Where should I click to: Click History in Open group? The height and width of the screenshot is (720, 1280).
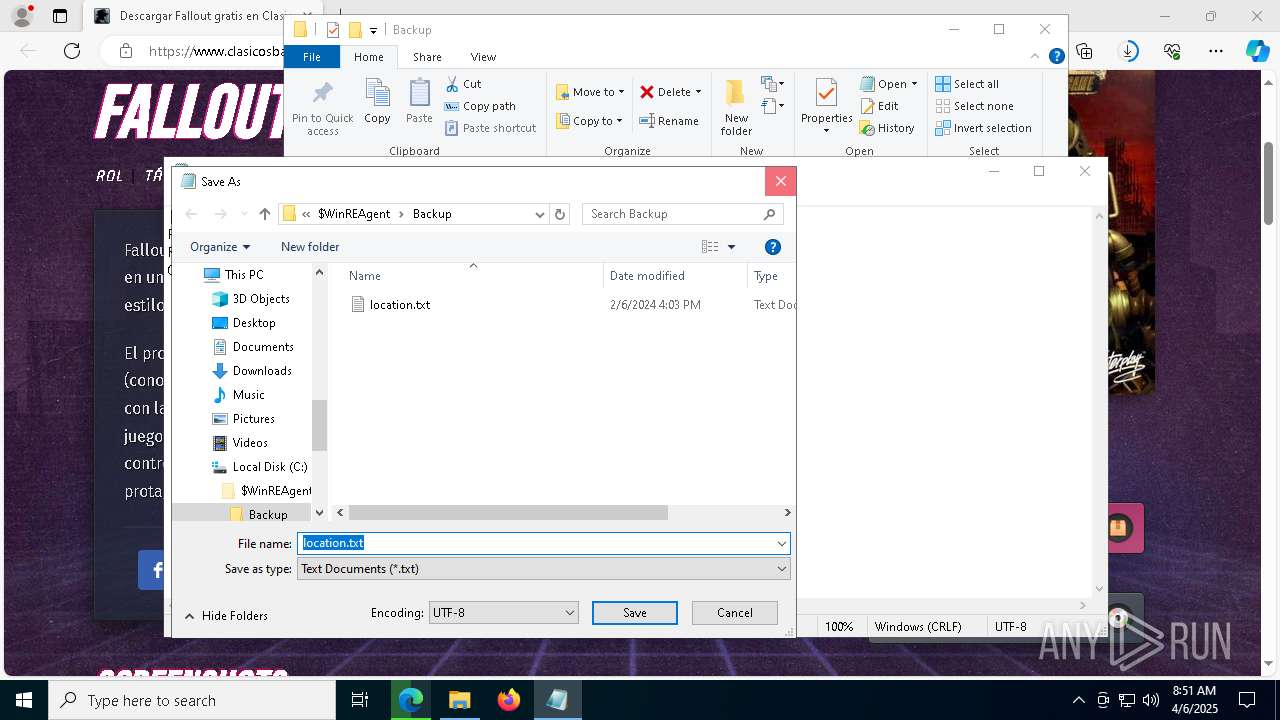click(x=887, y=128)
